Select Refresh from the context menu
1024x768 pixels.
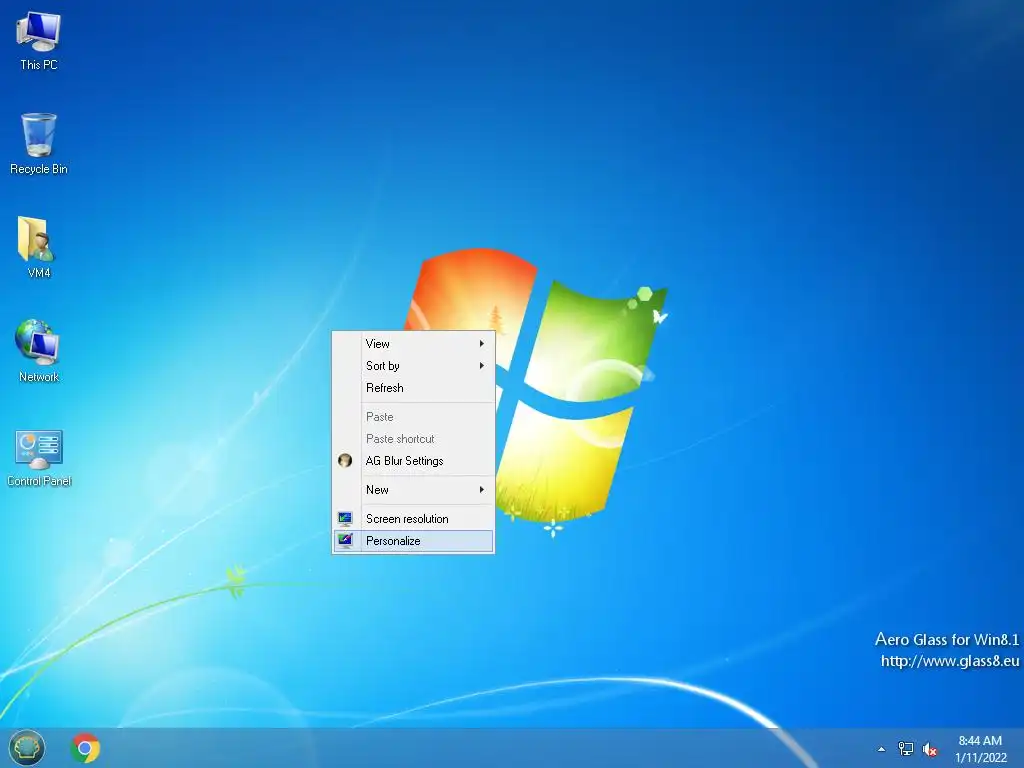coord(413,388)
